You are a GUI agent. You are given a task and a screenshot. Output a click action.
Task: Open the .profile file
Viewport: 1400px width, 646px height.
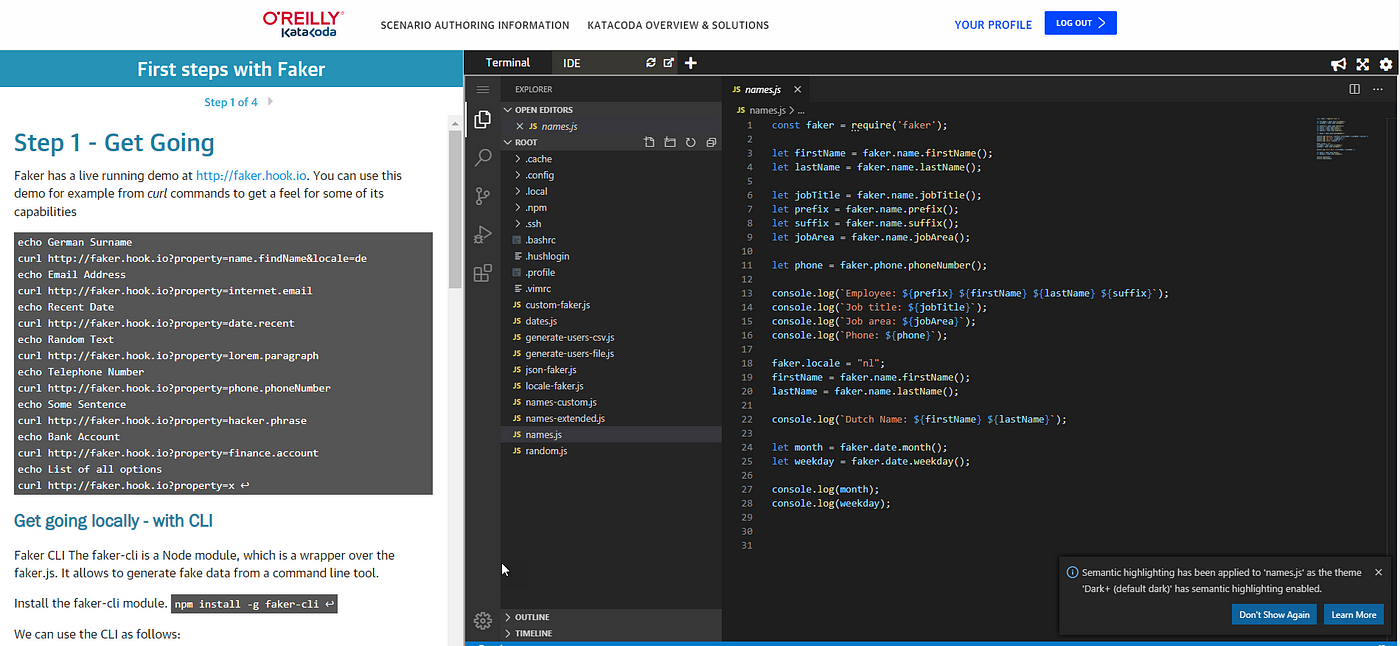540,272
